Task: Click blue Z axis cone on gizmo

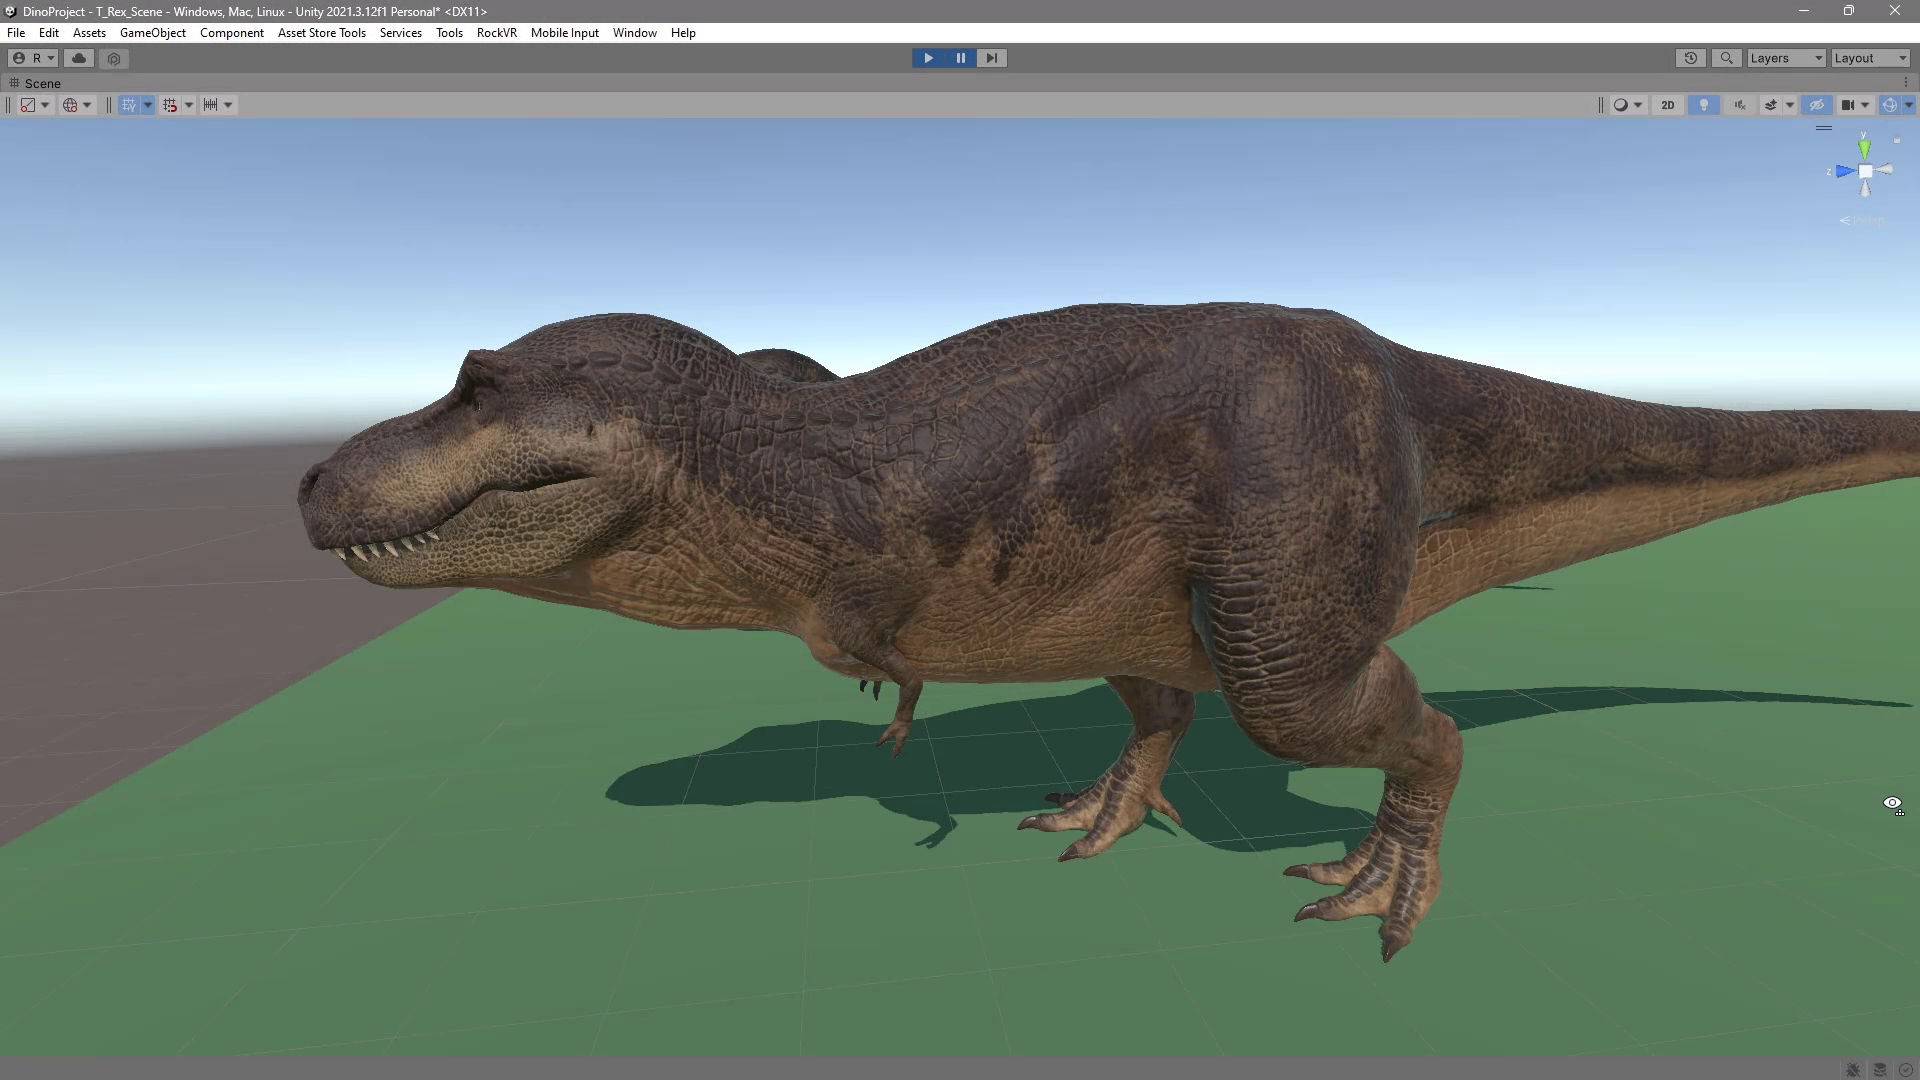Action: pyautogui.click(x=1845, y=171)
